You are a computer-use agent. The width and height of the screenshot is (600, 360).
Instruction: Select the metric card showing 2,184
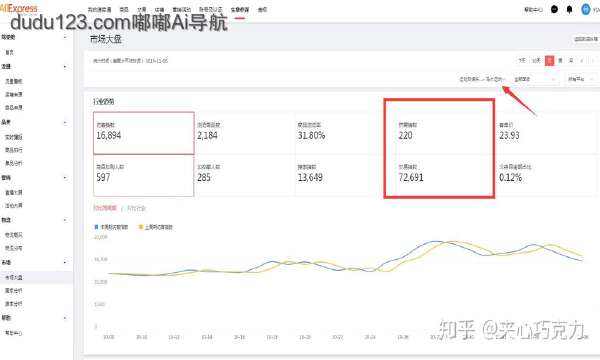point(244,133)
